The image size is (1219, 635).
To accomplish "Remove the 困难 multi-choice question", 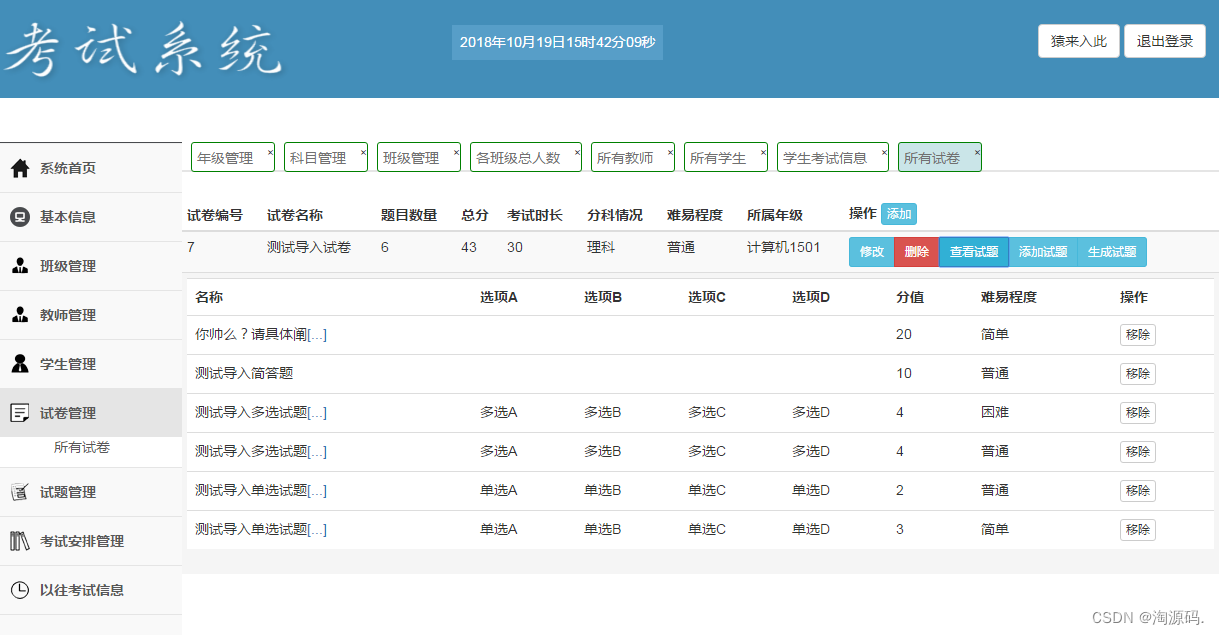I will [1138, 412].
